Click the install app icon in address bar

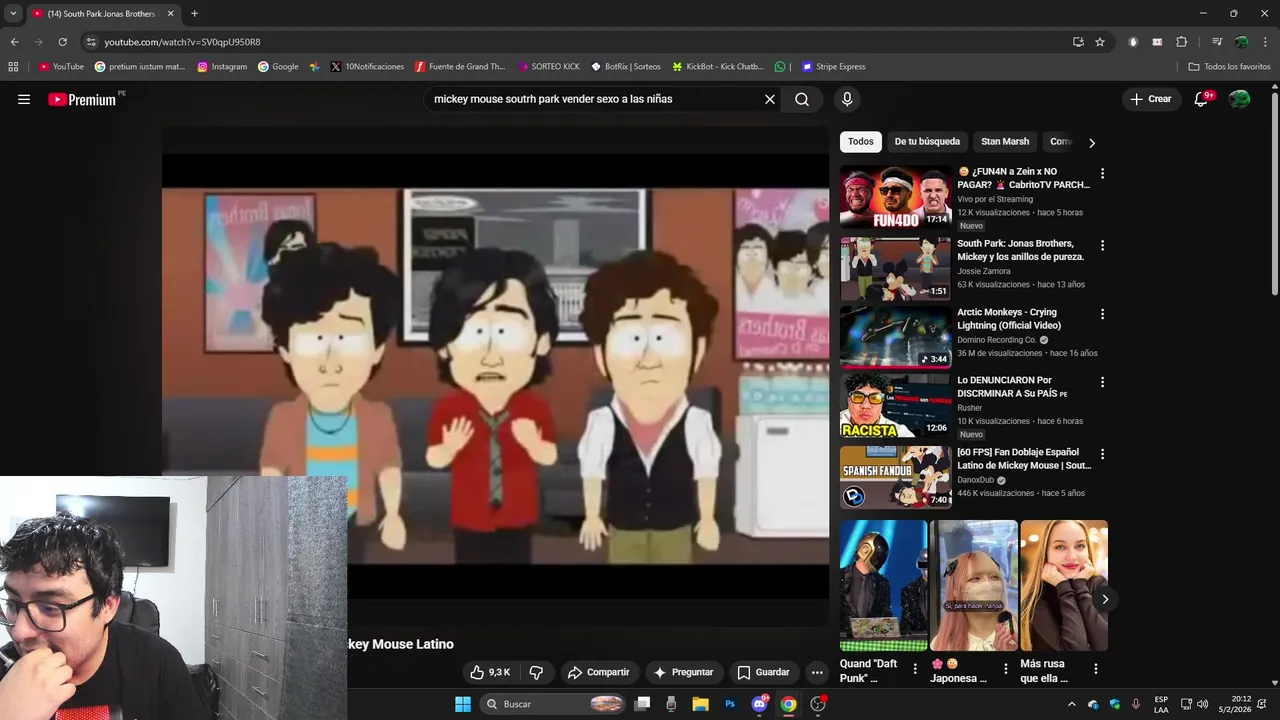tap(1078, 42)
